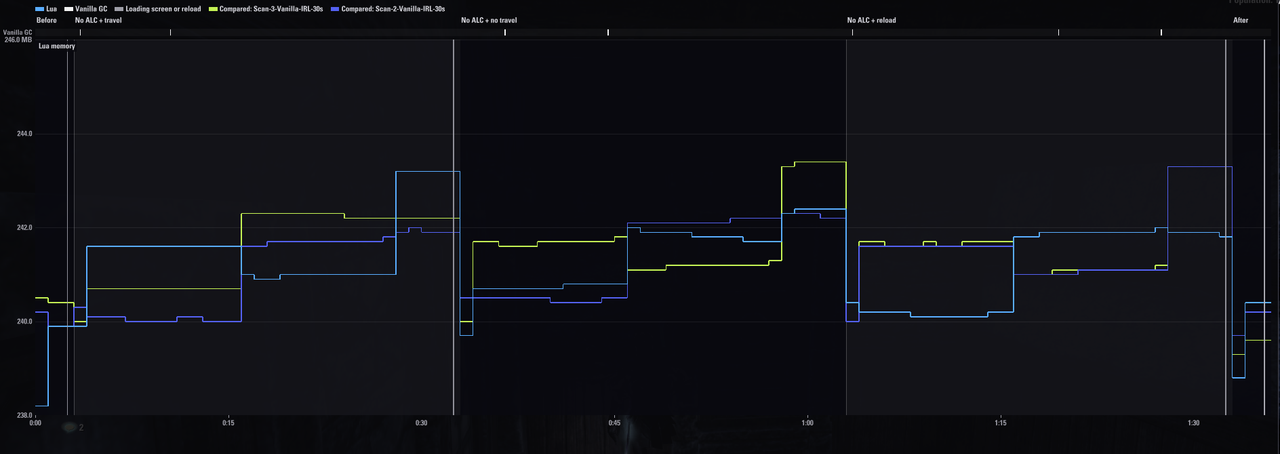Click the 238.0 y-axis tick label

point(24,414)
